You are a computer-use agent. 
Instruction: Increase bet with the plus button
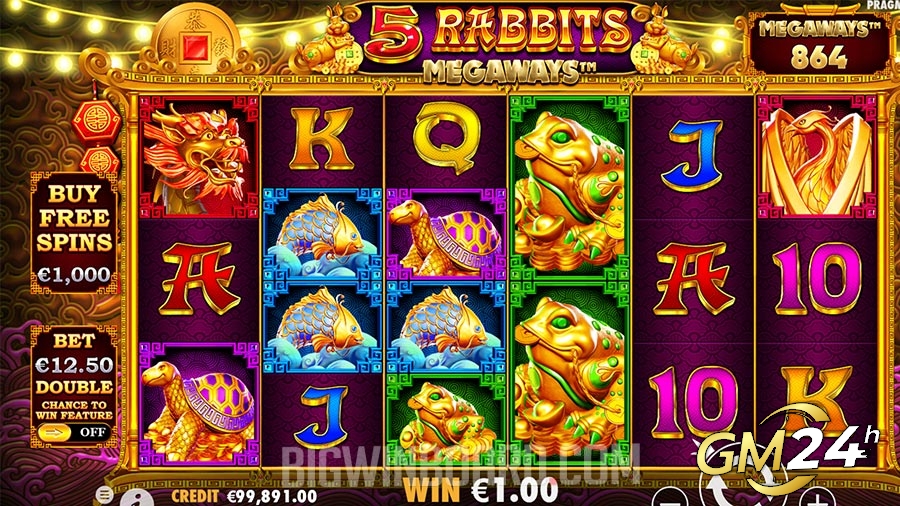pos(817,497)
